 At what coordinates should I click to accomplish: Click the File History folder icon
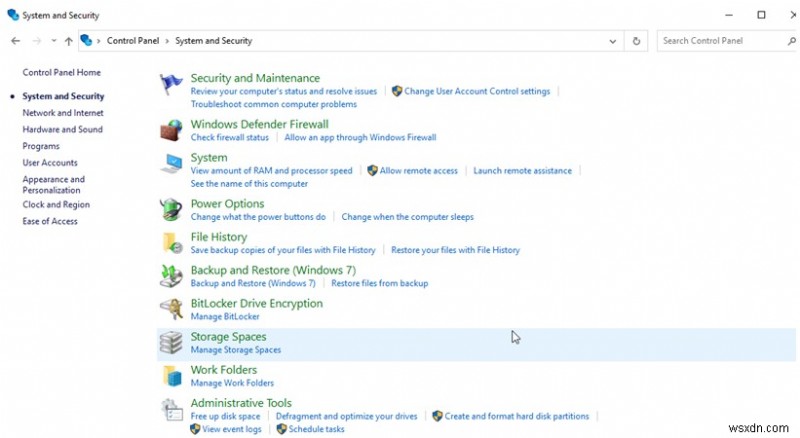pos(172,243)
